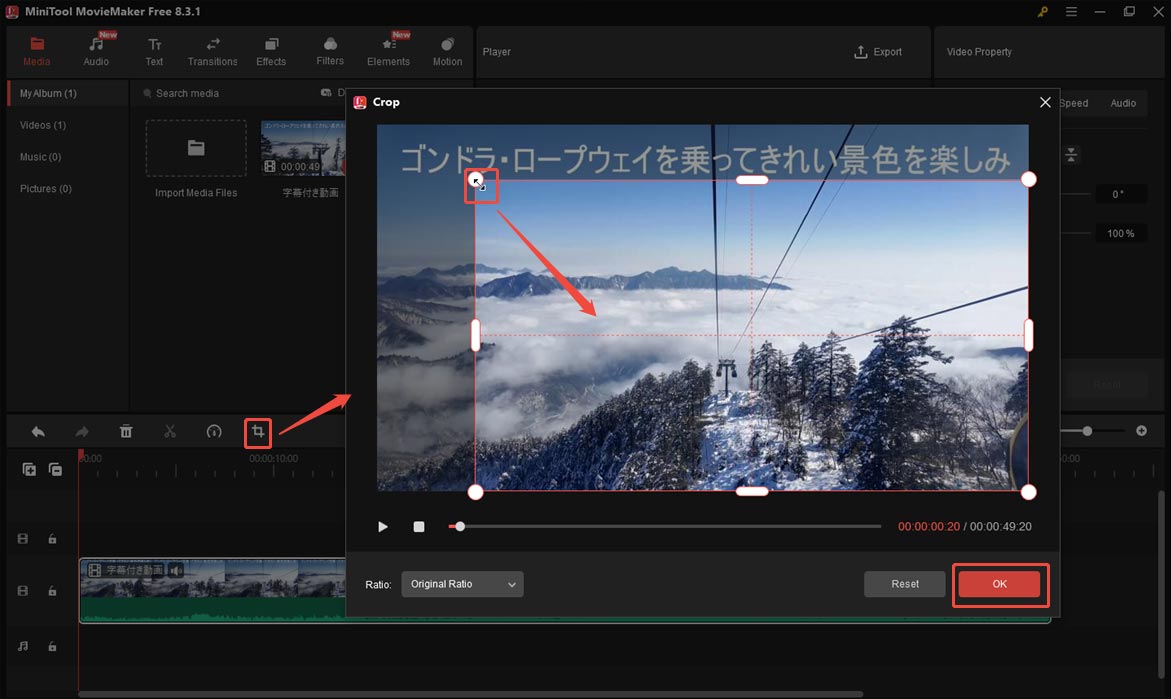Screen dimensions: 1171x699
Task: Click the Import Media Files box
Action: pos(196,149)
